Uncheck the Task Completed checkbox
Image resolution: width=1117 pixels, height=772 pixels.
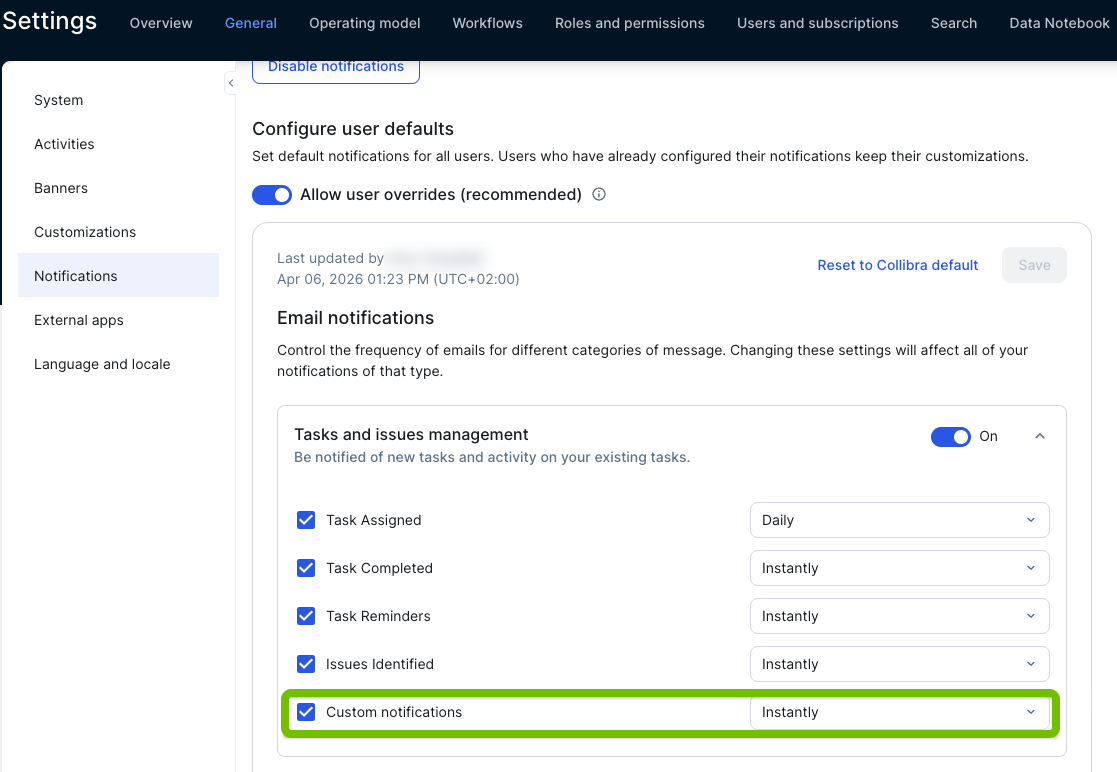tap(306, 568)
